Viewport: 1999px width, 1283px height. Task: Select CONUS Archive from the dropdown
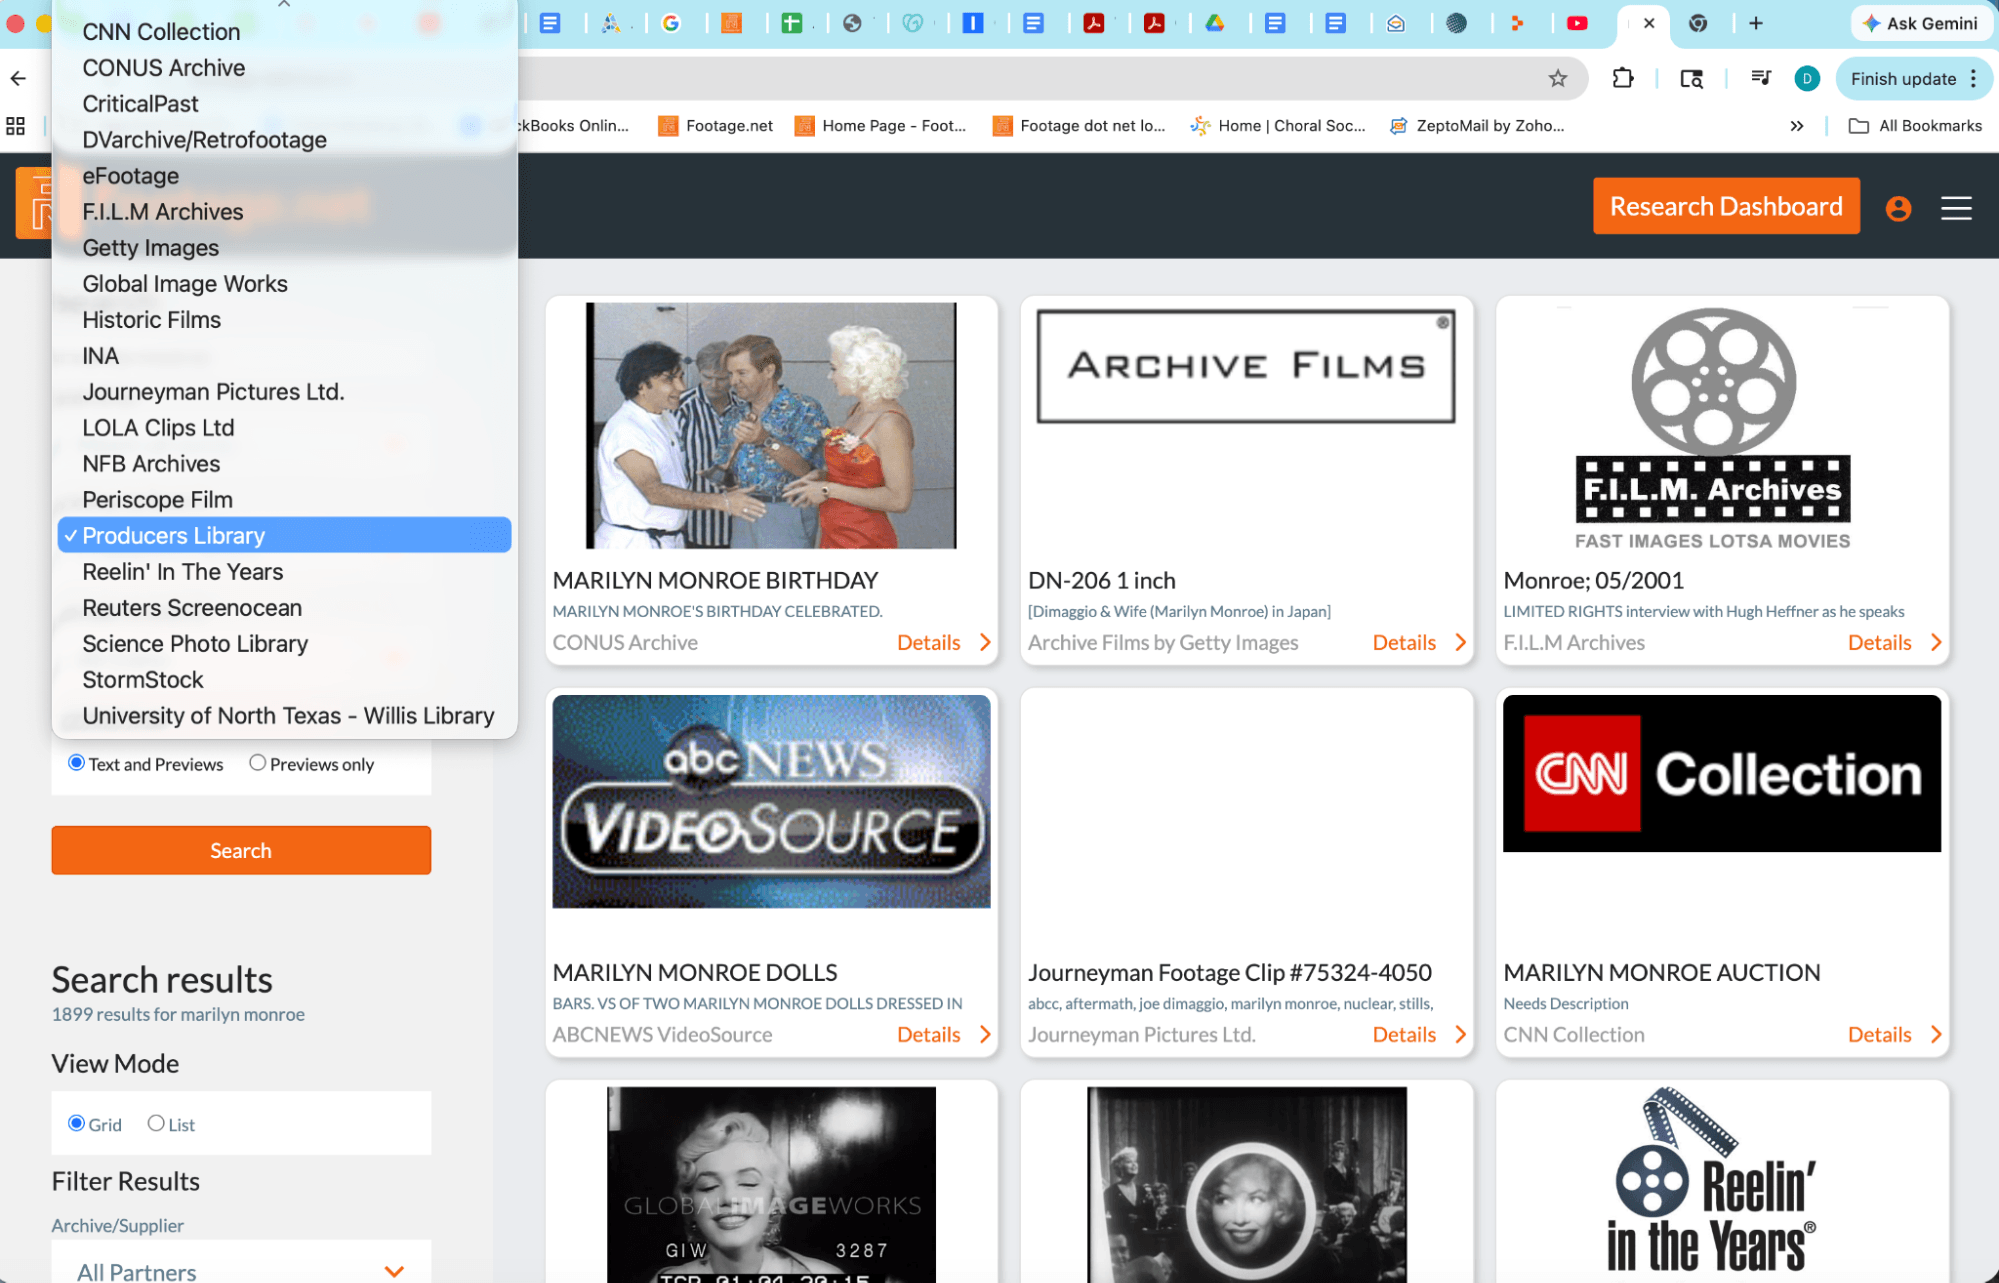pyautogui.click(x=285, y=68)
